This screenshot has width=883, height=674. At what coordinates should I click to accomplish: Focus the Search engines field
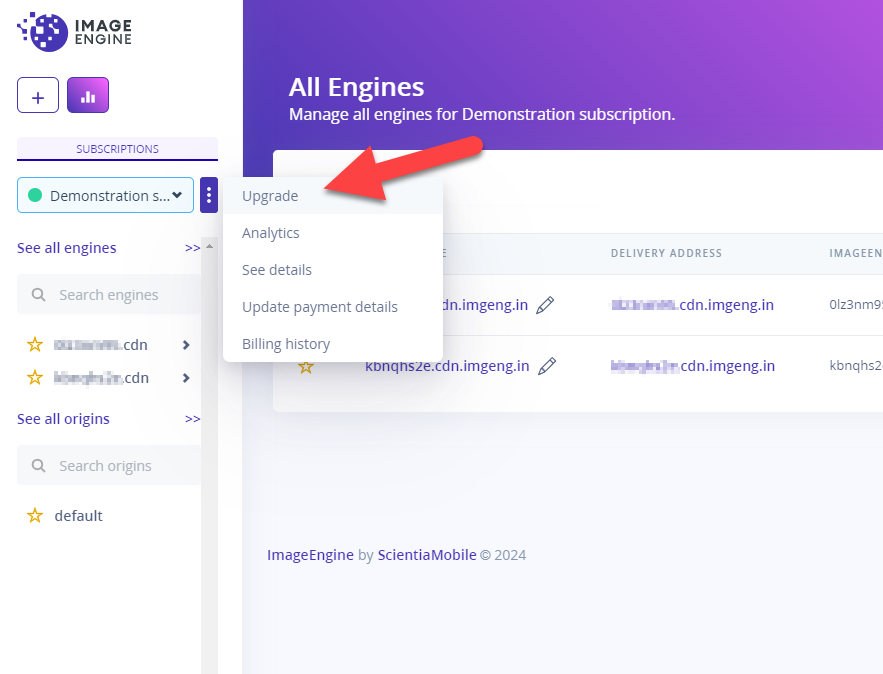[x=109, y=294]
